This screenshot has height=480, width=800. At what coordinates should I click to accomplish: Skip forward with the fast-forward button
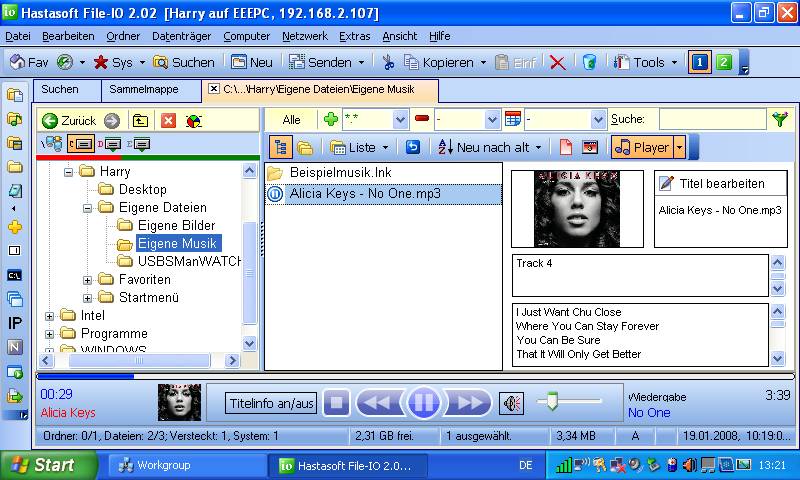(467, 403)
